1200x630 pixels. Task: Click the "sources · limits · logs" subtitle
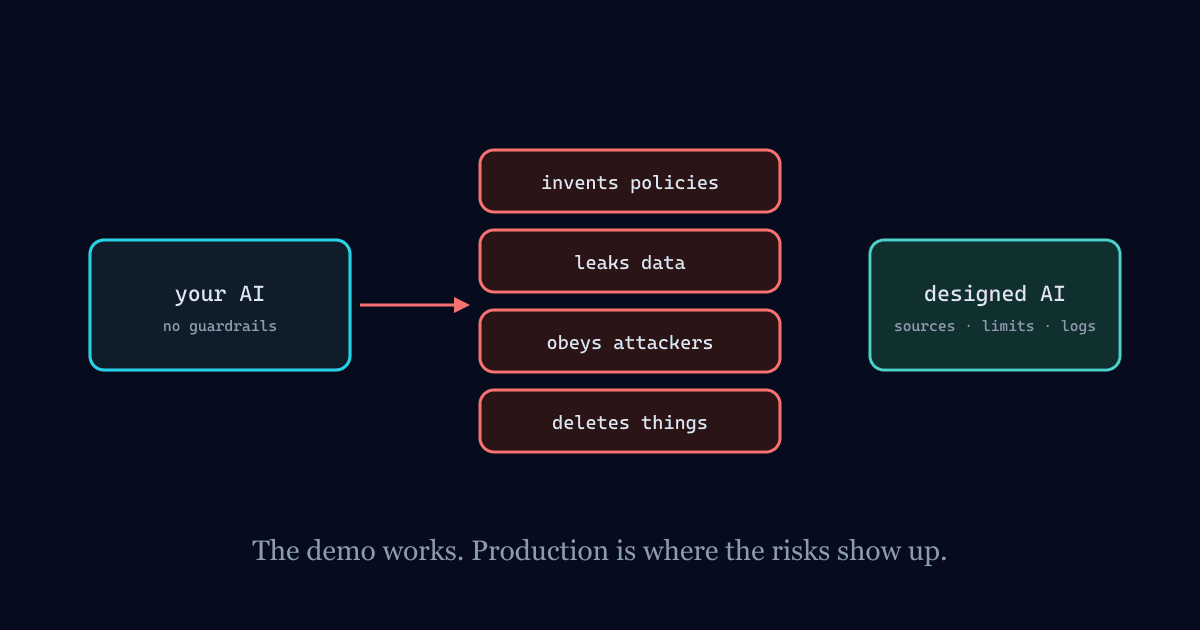(x=995, y=326)
